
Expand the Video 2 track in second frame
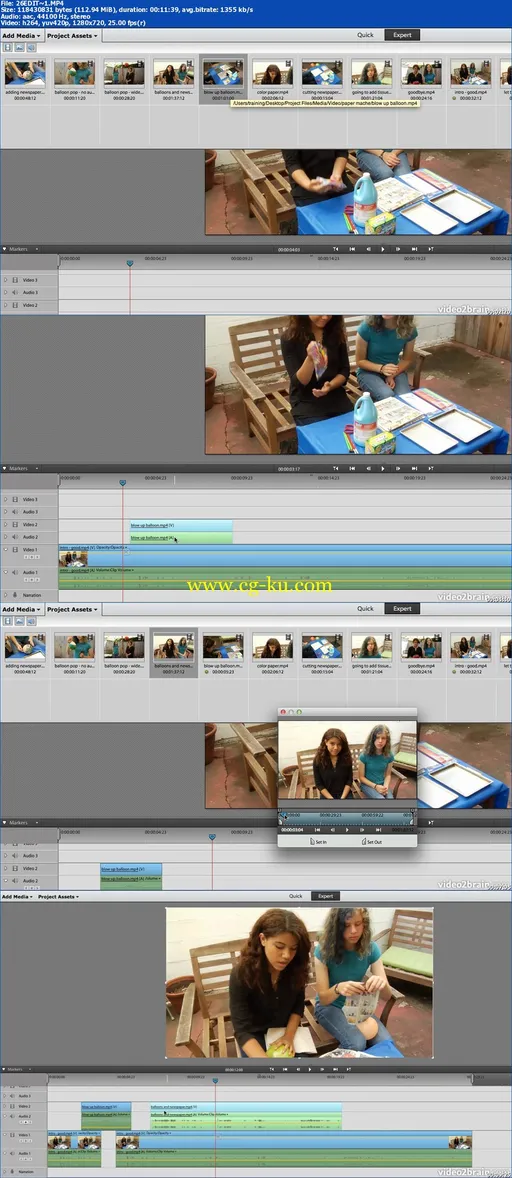pyautogui.click(x=5, y=524)
